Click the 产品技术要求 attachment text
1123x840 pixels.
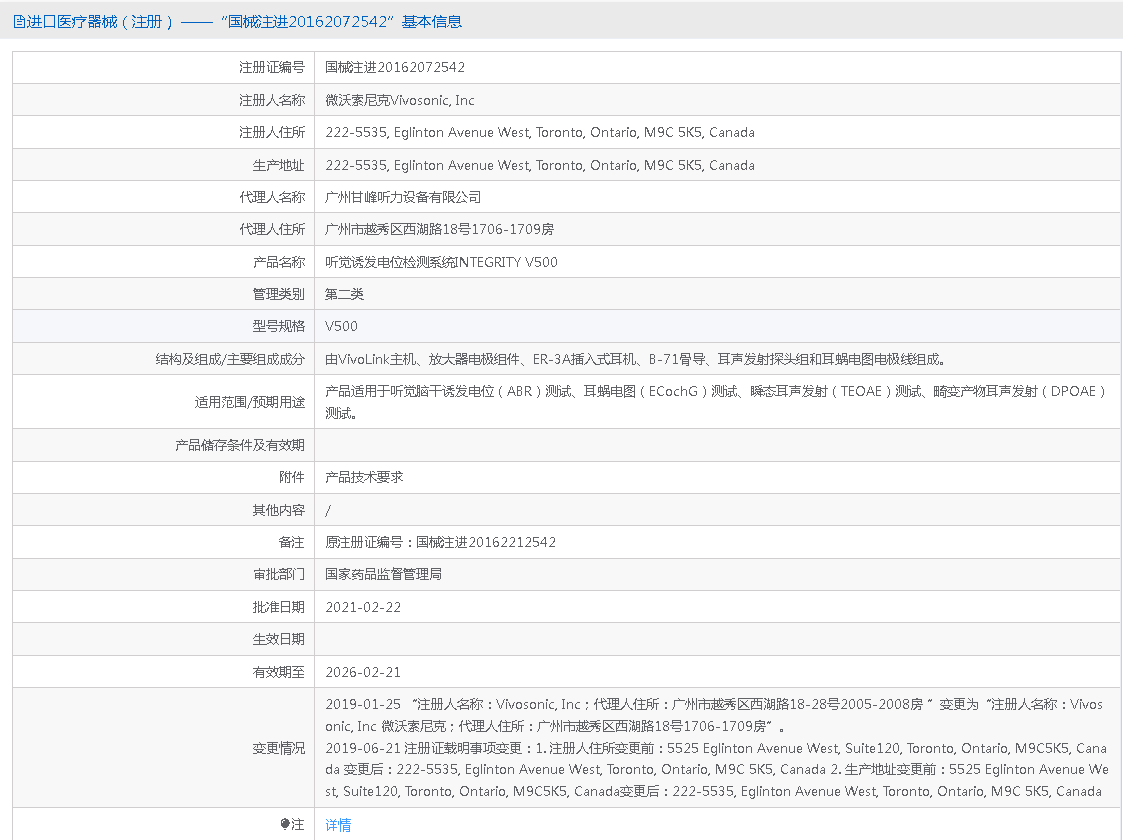pos(364,478)
